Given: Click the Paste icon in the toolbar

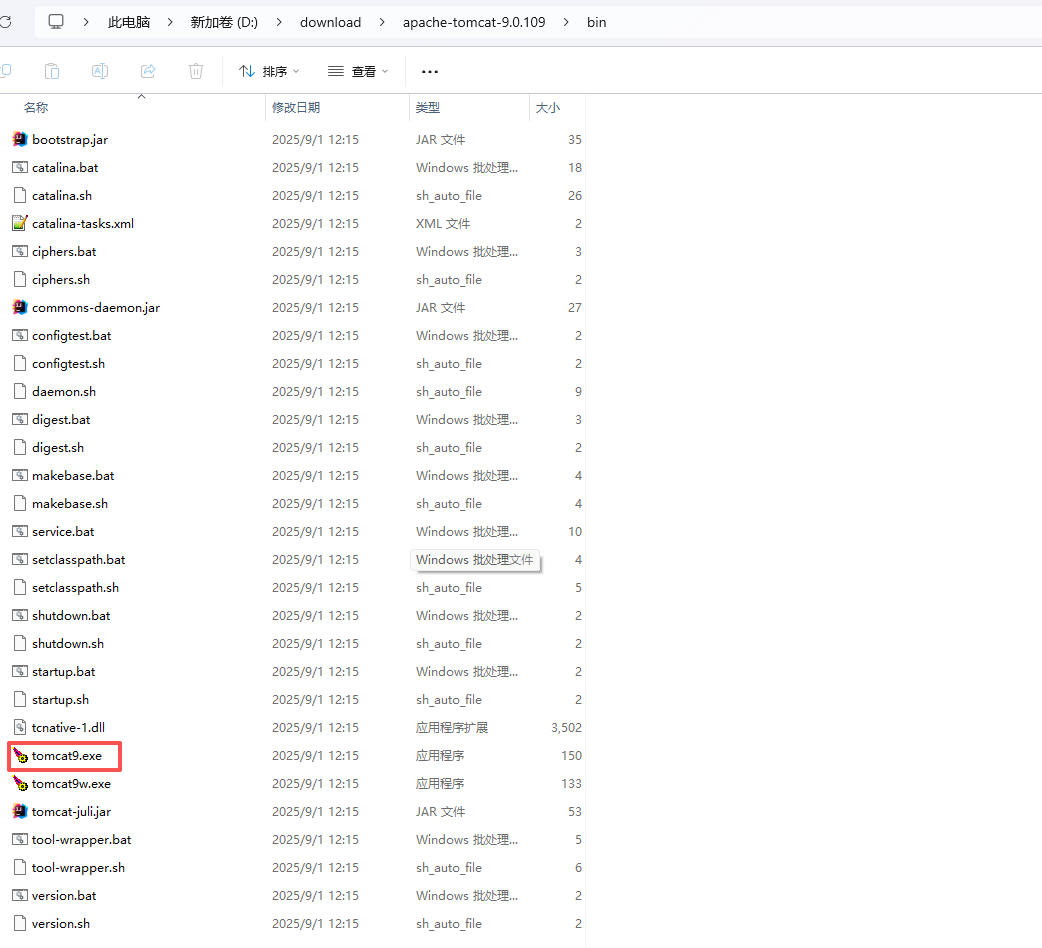Looking at the screenshot, I should 51,71.
